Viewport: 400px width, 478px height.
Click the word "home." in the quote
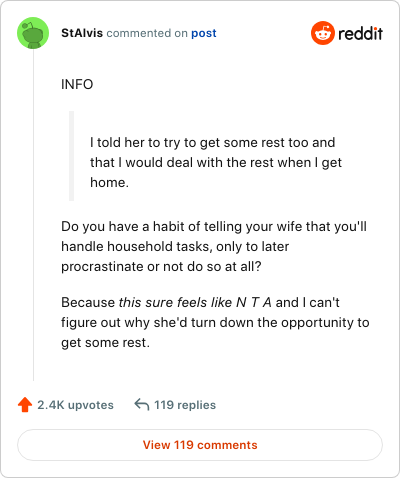pos(109,183)
